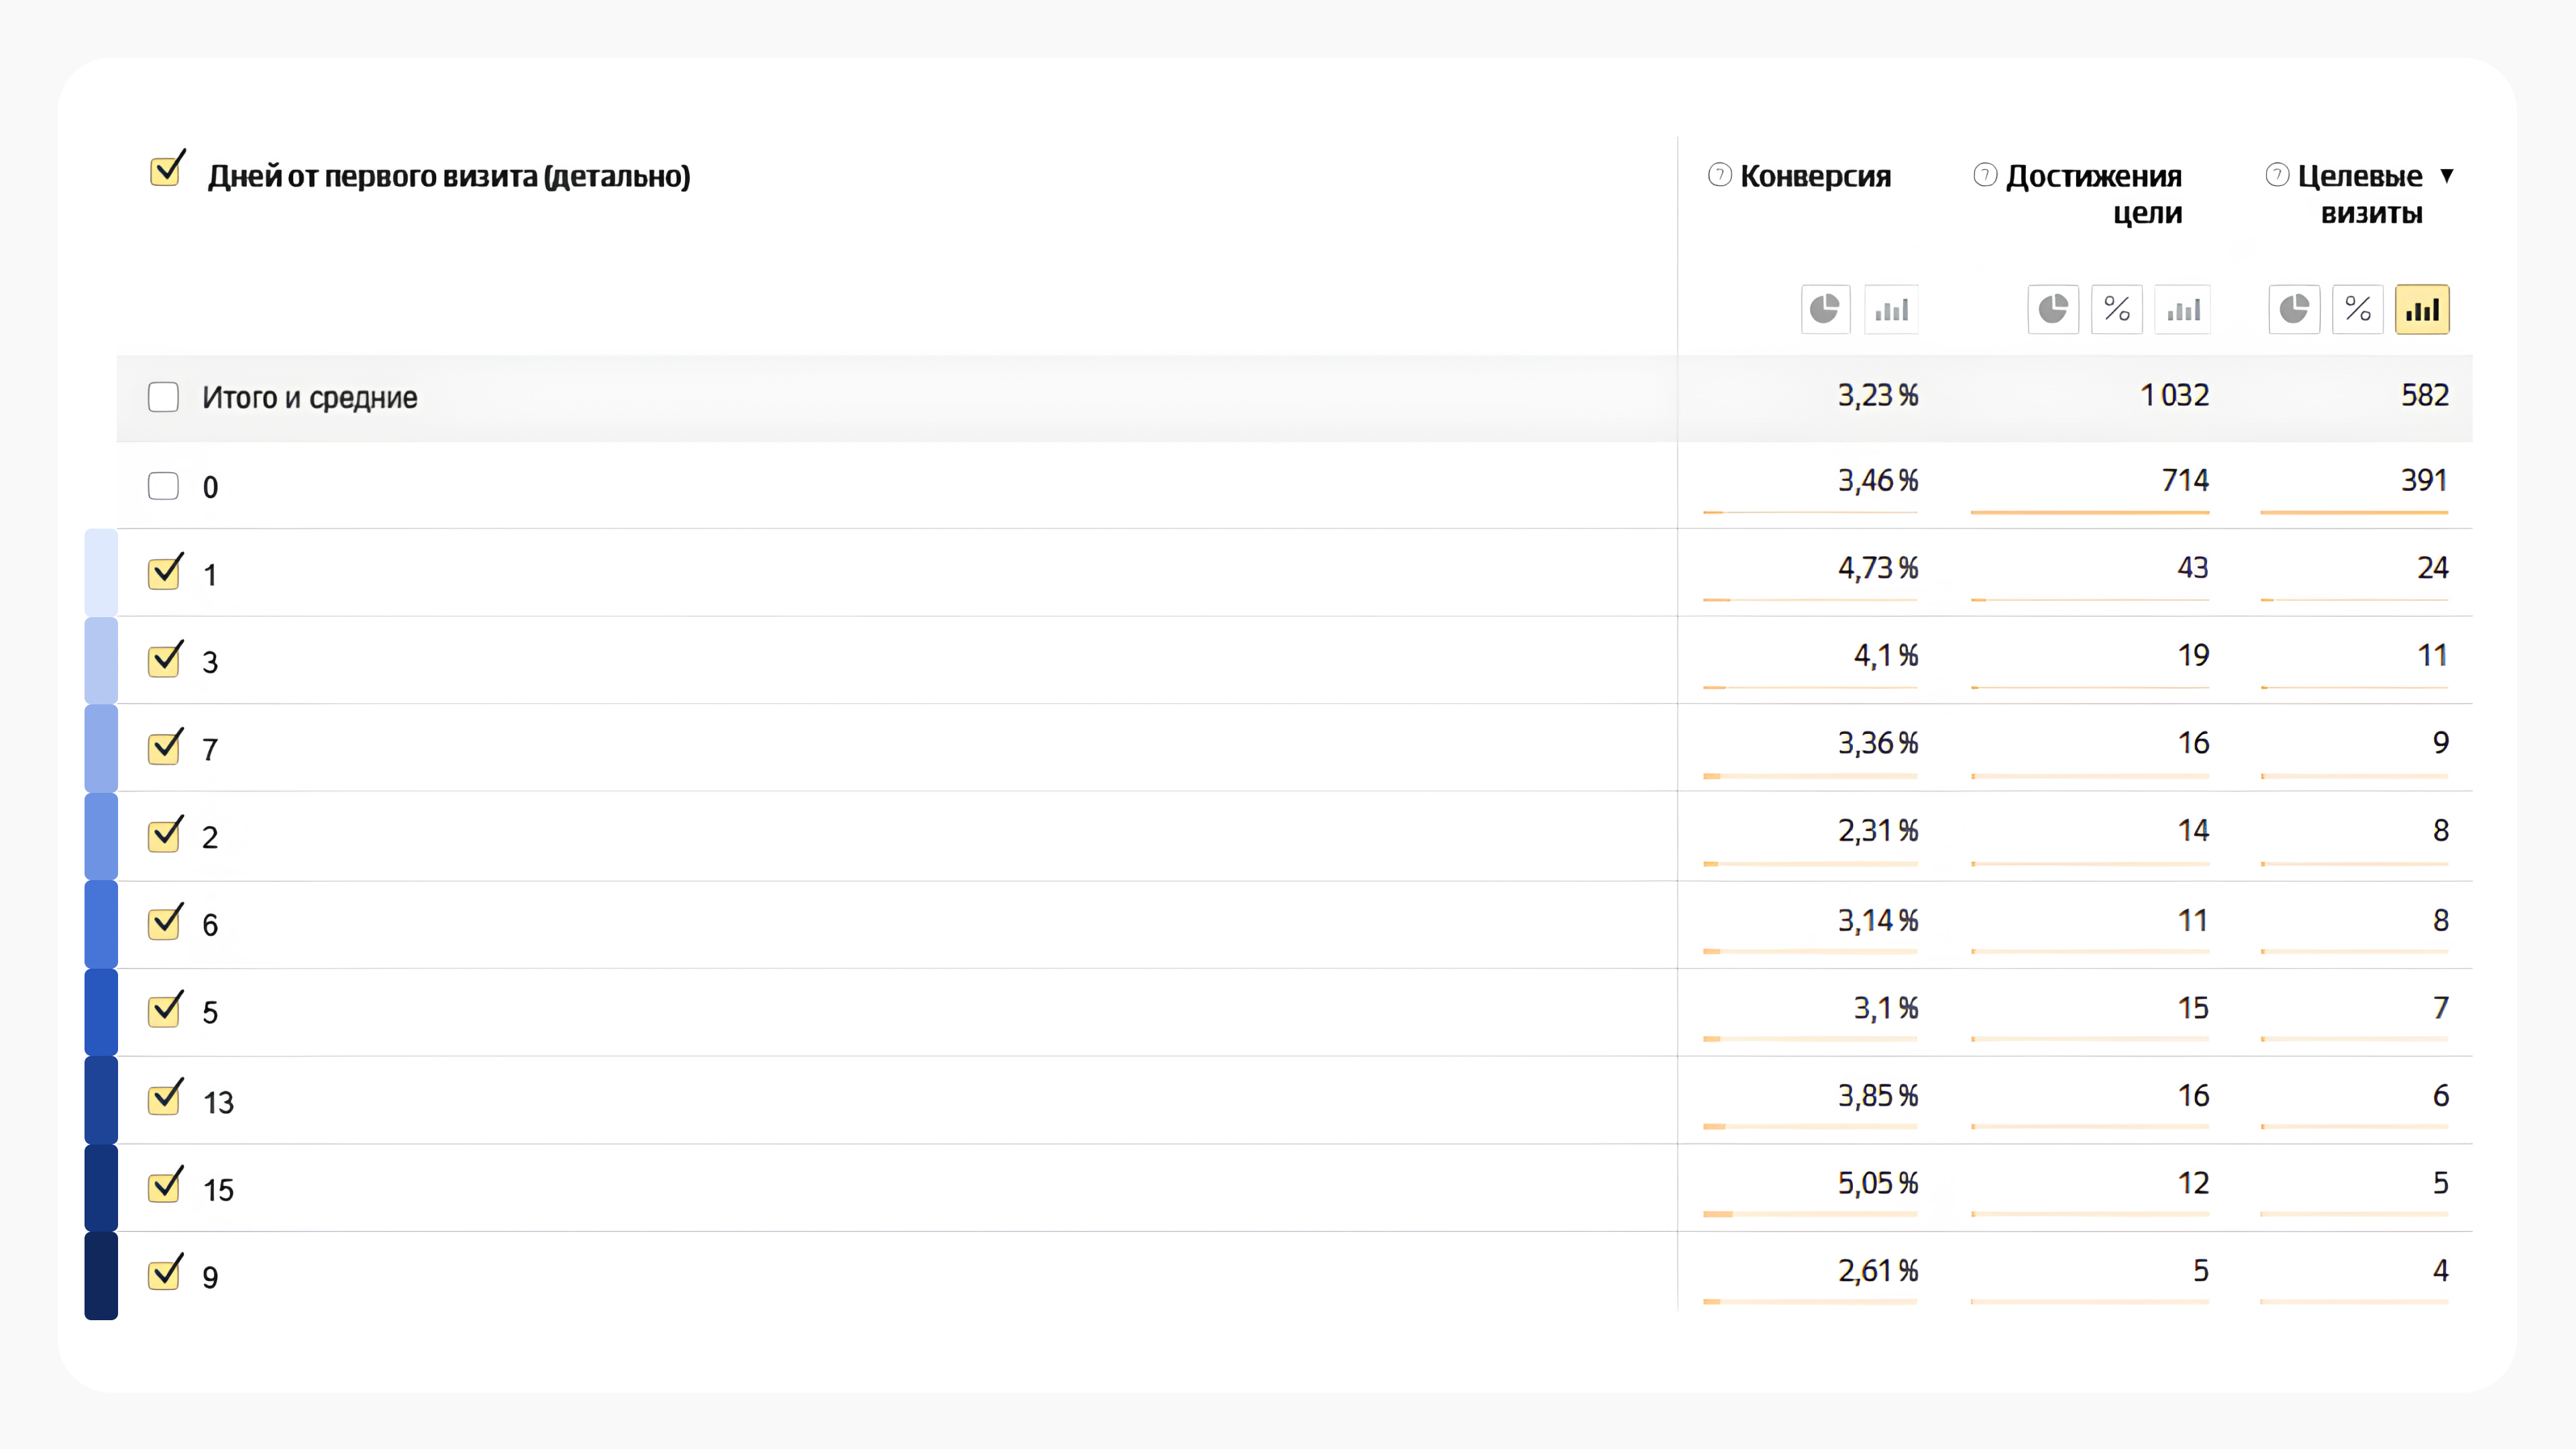Uncheck the checkbox for row 1
The height and width of the screenshot is (1449, 2576).
pyautogui.click(x=165, y=572)
